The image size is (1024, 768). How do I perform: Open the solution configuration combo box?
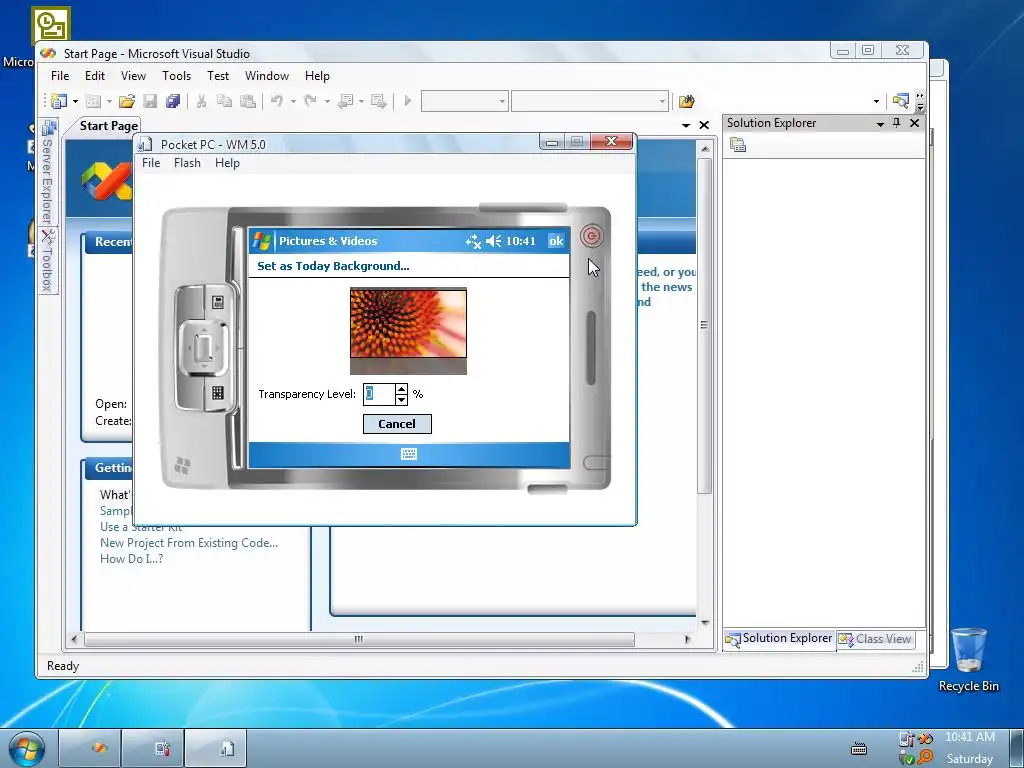click(x=464, y=101)
